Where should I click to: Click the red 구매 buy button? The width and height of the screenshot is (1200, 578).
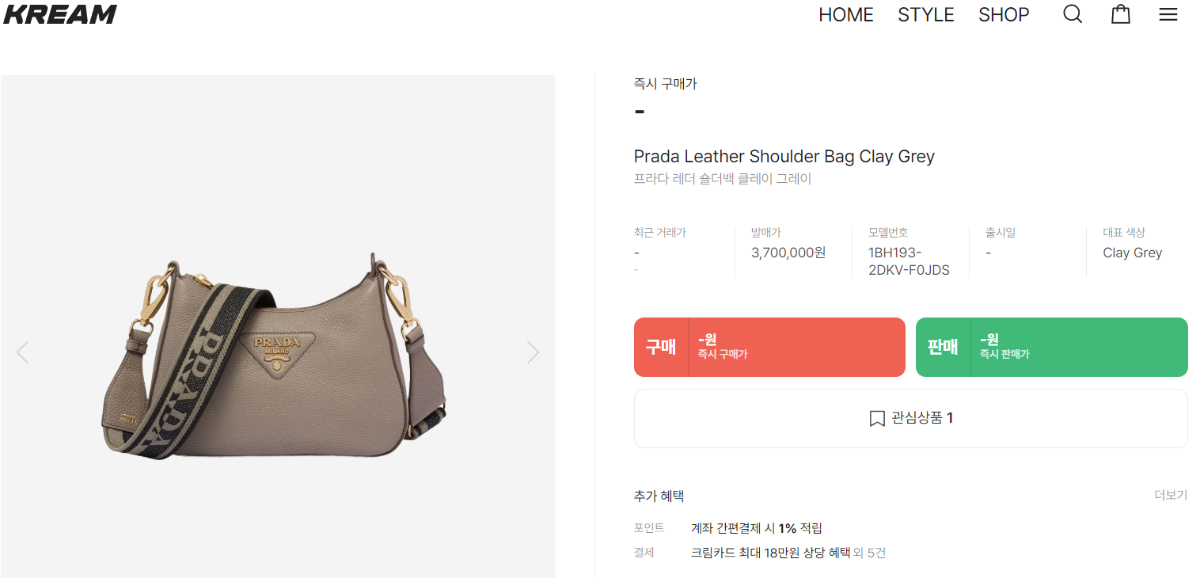pos(769,347)
